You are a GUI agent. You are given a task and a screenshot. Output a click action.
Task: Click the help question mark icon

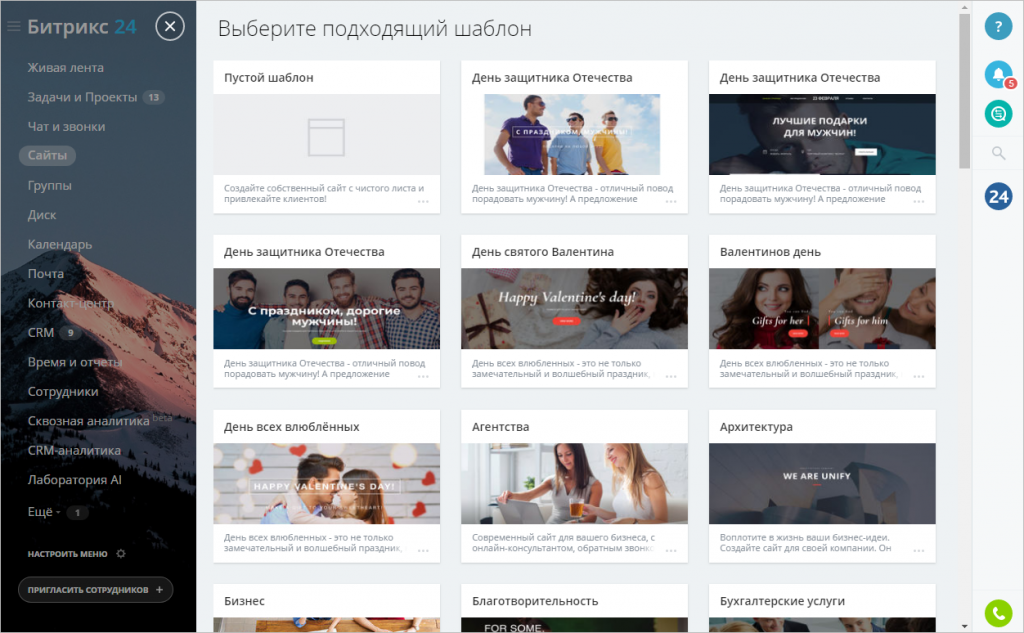click(998, 27)
